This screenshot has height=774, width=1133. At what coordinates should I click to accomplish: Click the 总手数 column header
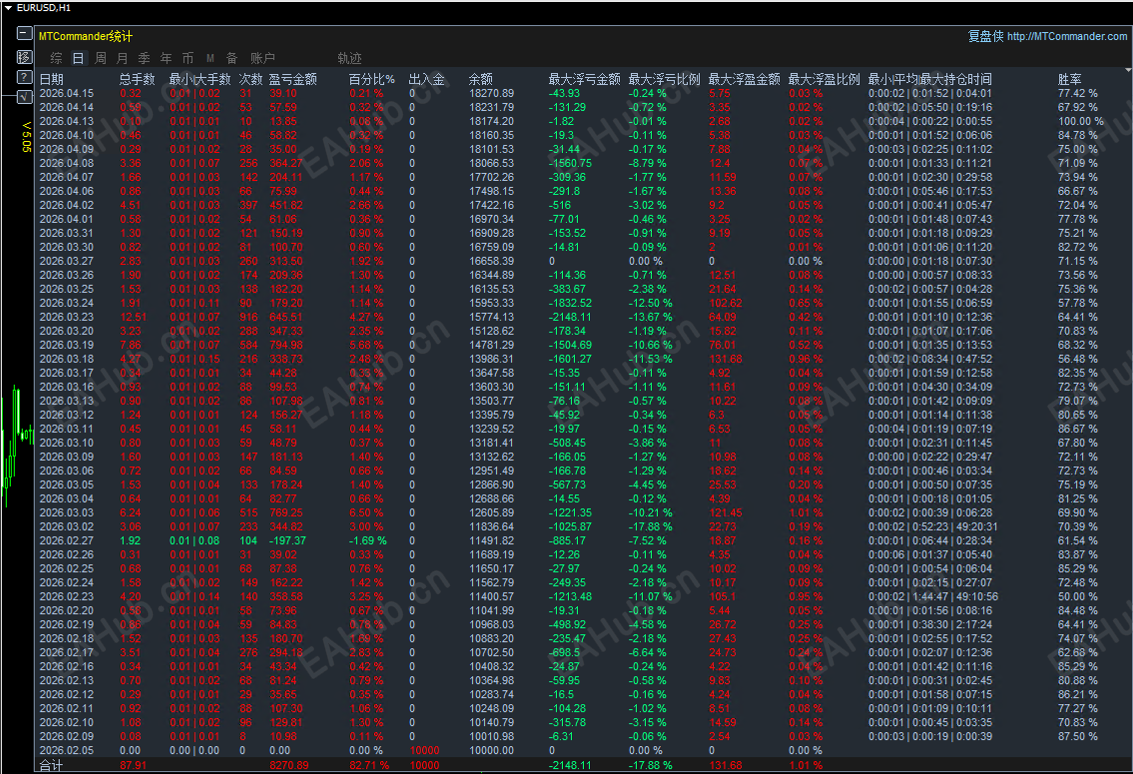click(137, 79)
